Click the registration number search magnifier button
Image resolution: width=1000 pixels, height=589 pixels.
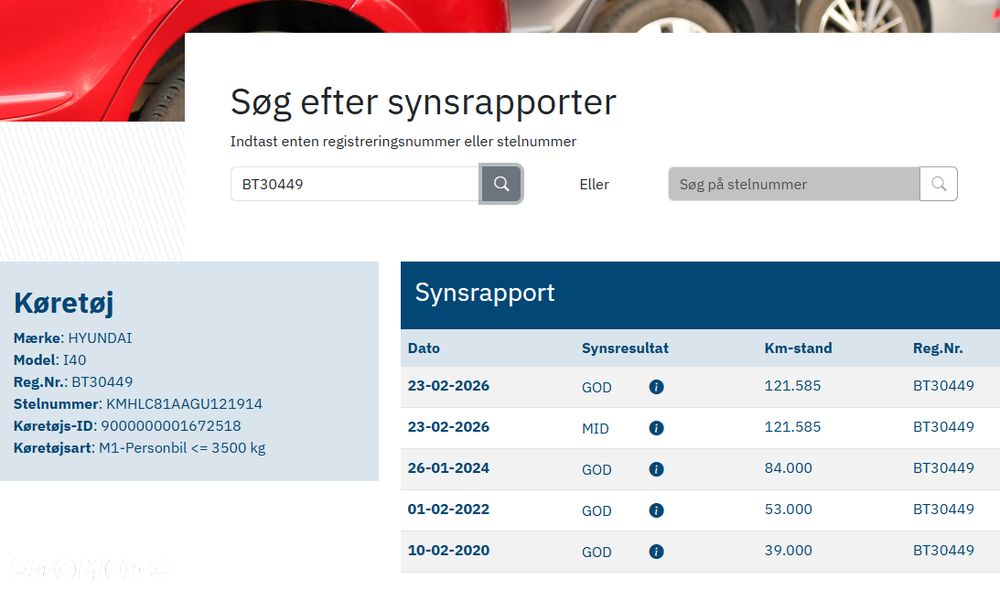point(502,184)
